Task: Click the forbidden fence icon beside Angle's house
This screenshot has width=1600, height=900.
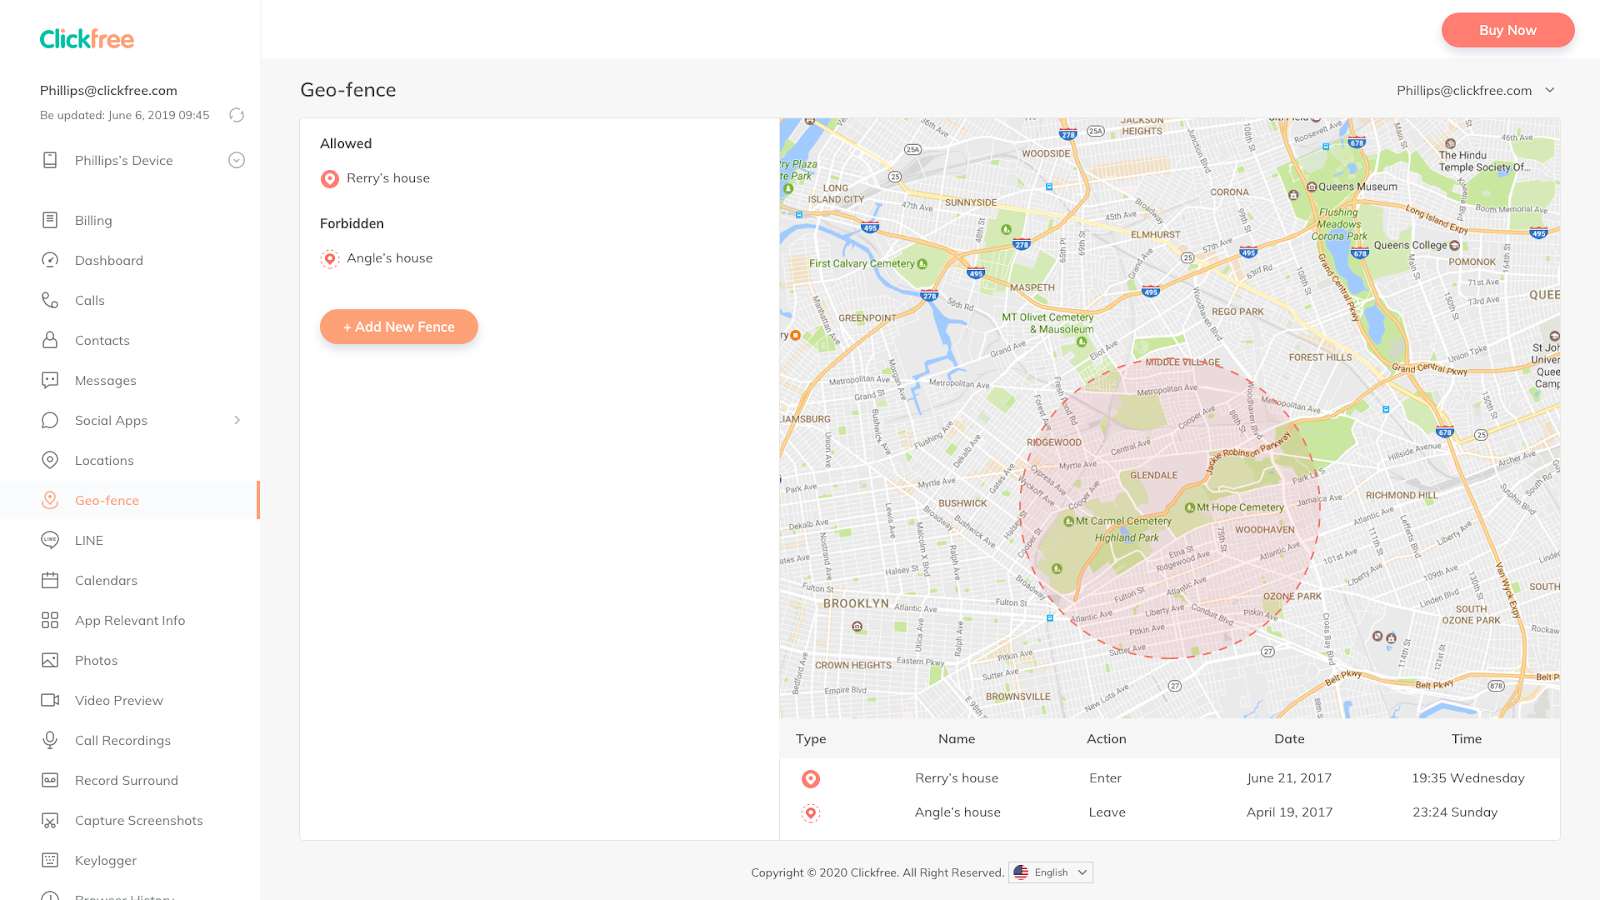Action: point(330,259)
